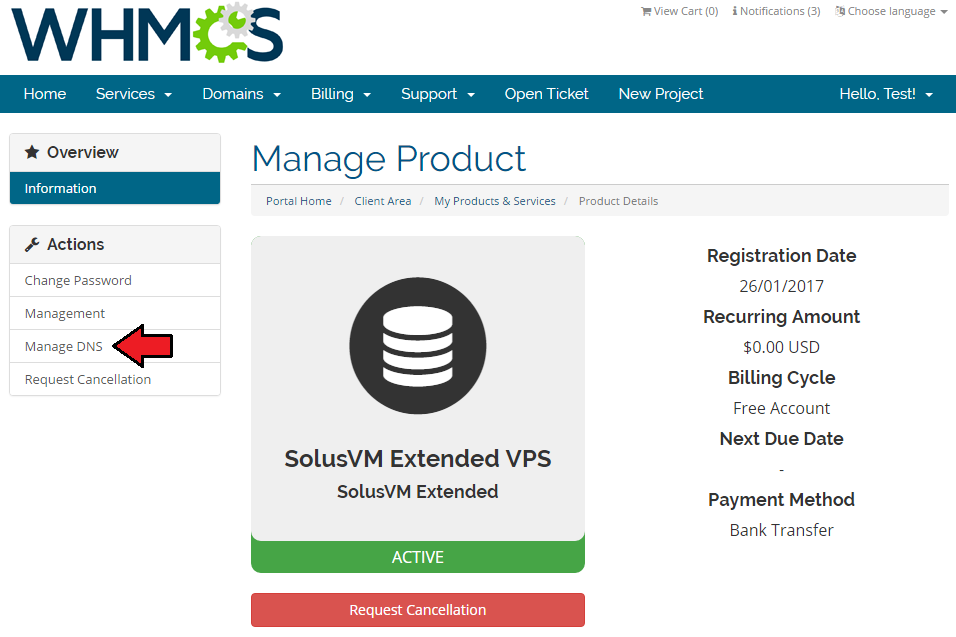The height and width of the screenshot is (637, 956).
Task: Click SolusVM Extended group label
Action: click(418, 491)
